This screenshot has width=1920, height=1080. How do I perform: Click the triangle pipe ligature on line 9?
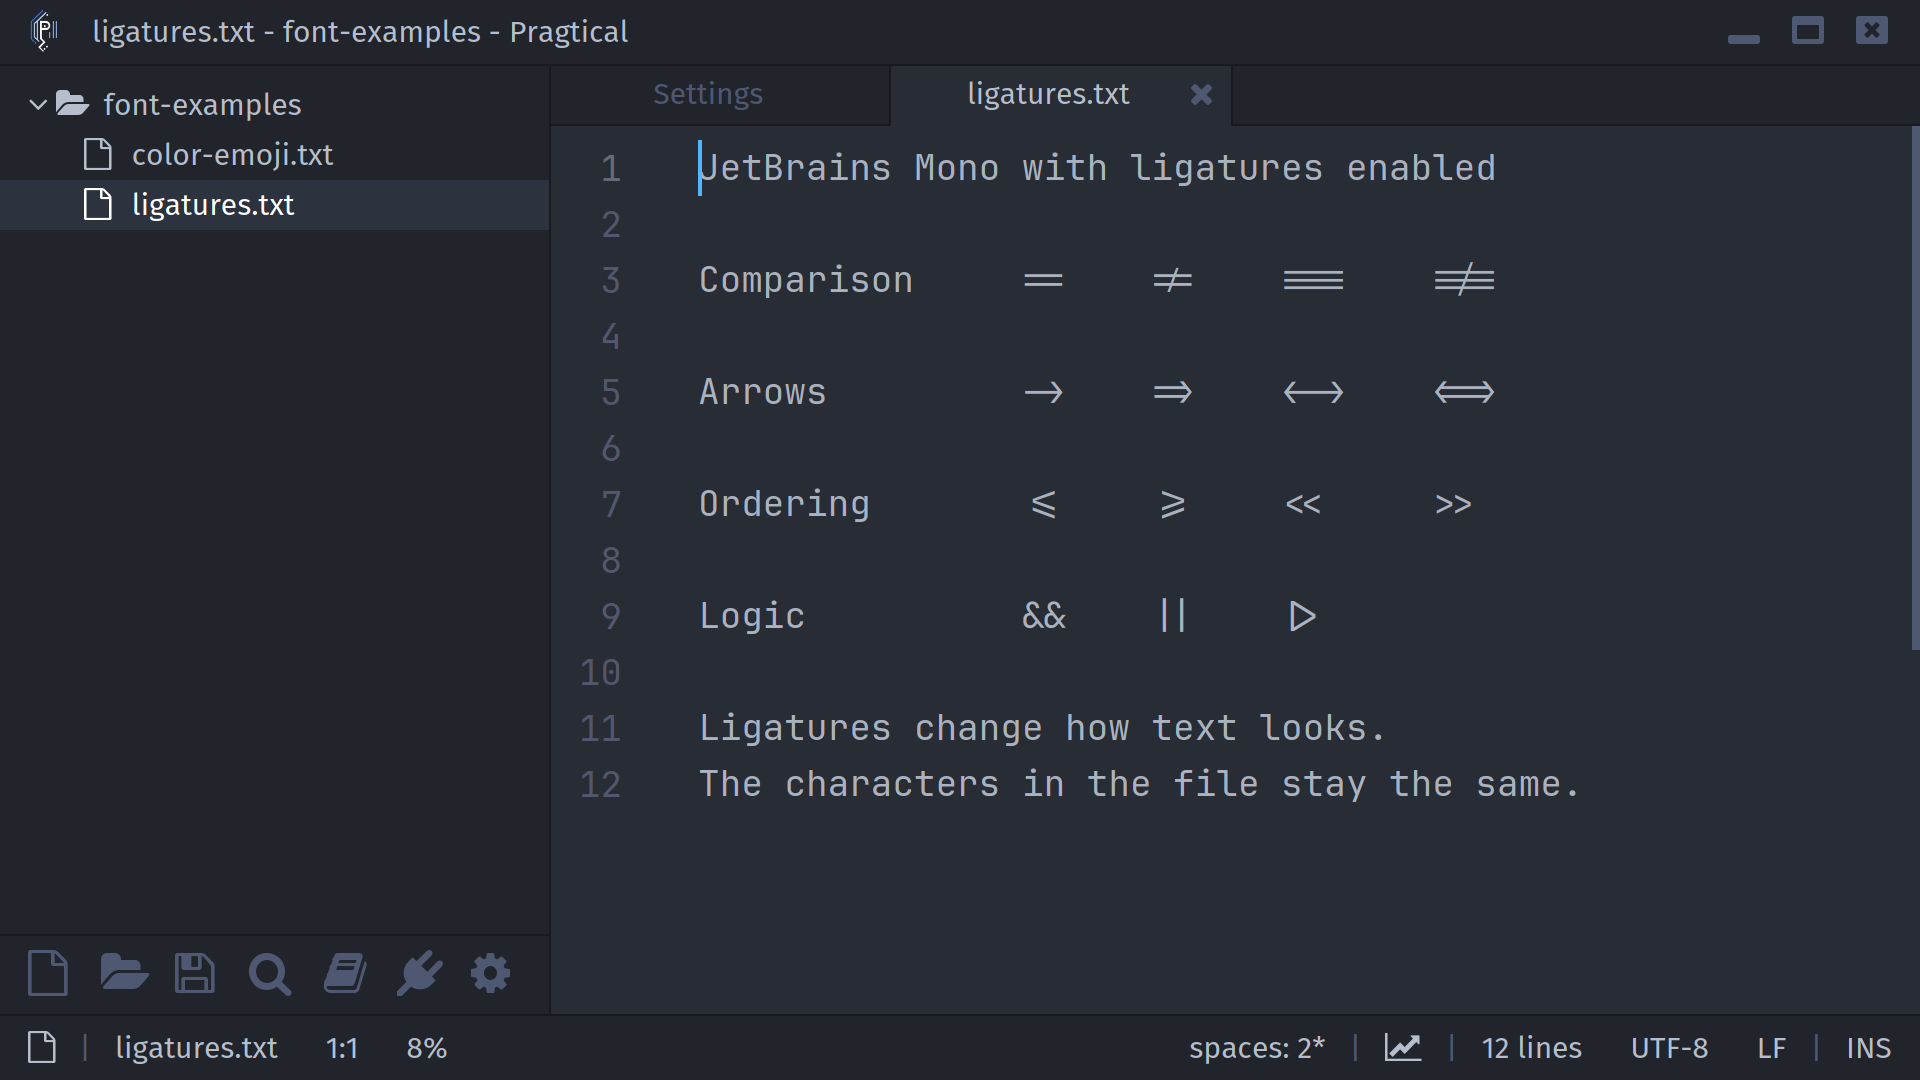tap(1302, 616)
